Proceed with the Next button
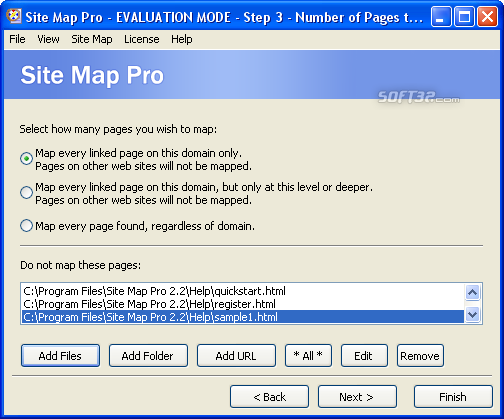Screen dimensions: 504x419 pyautogui.click(x=357, y=397)
